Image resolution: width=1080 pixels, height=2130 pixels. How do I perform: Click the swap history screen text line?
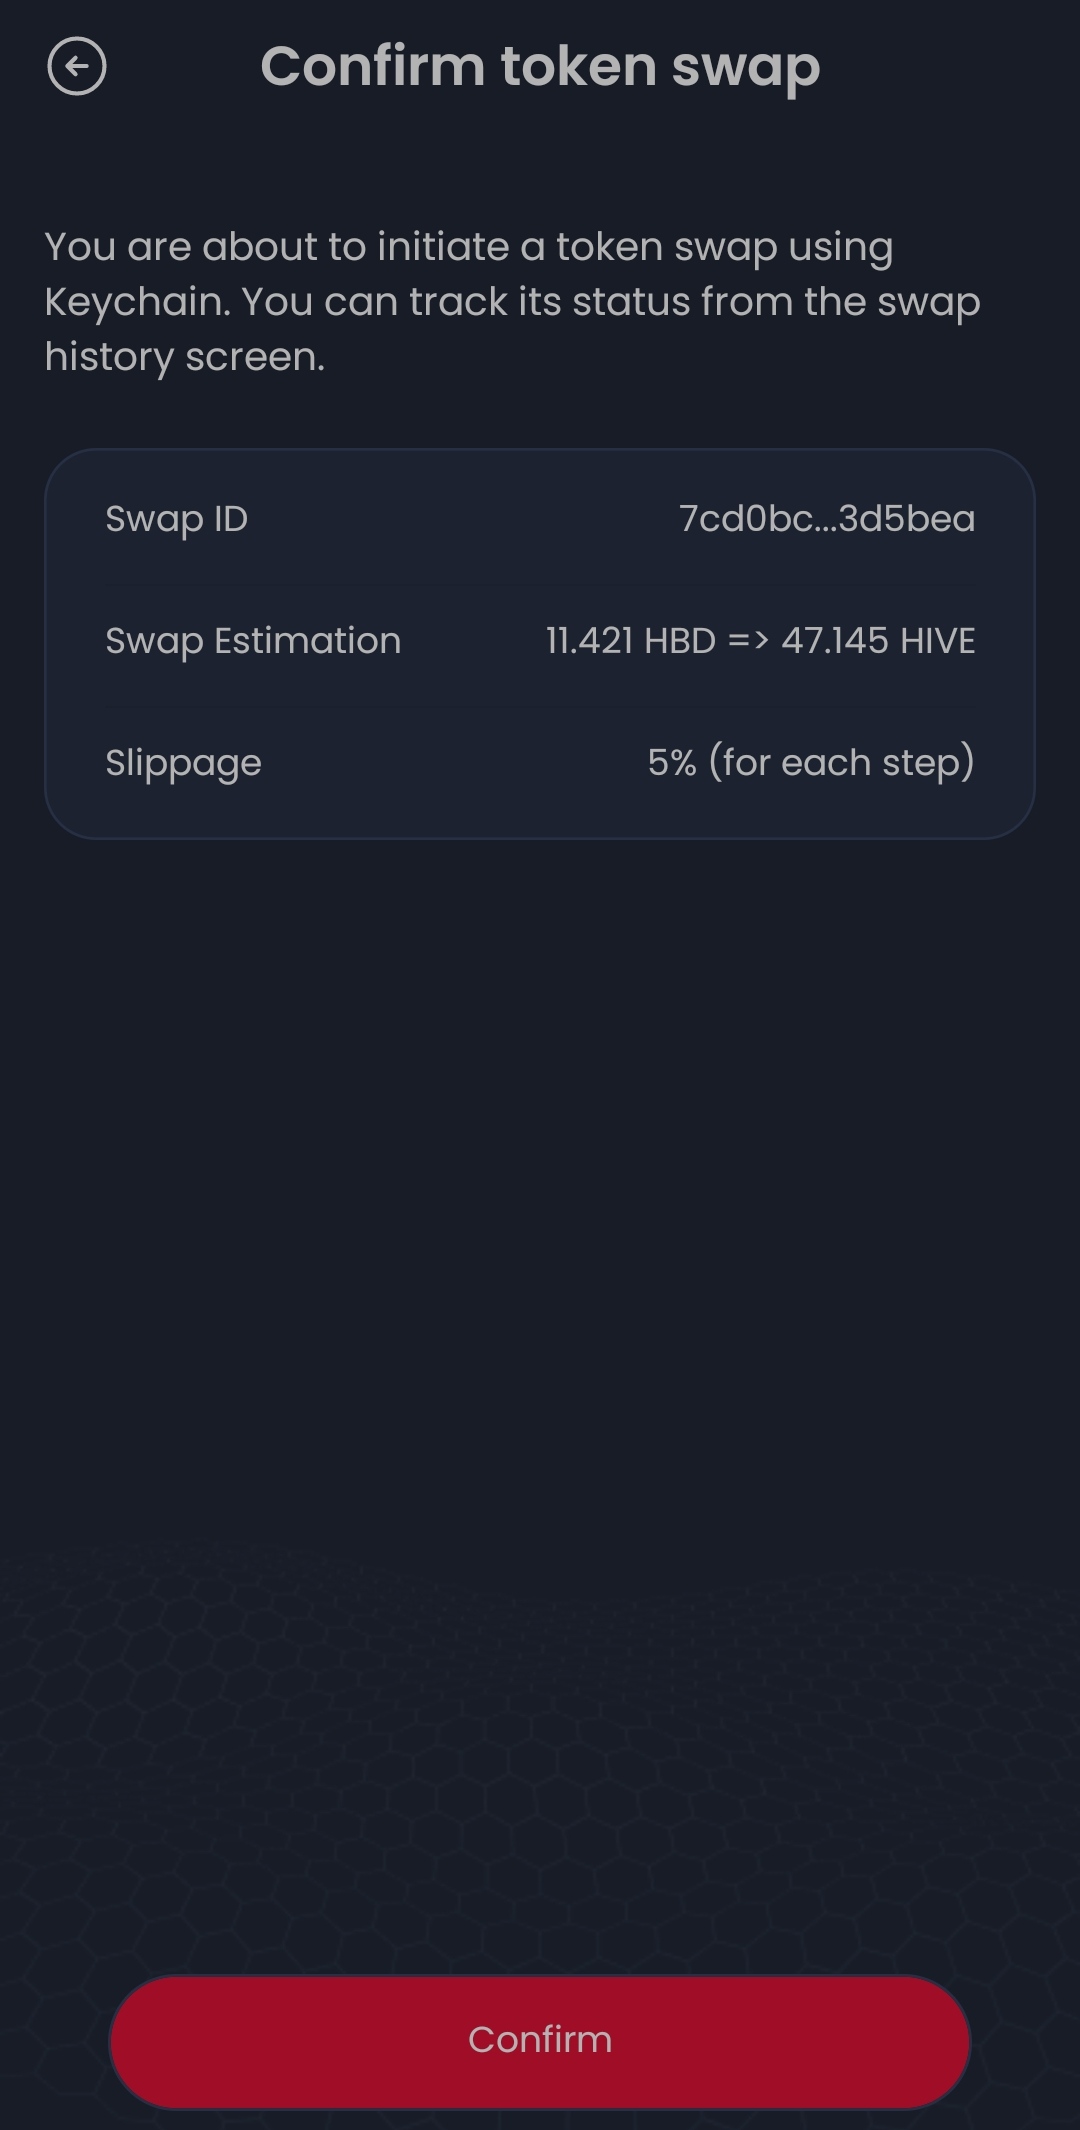185,357
